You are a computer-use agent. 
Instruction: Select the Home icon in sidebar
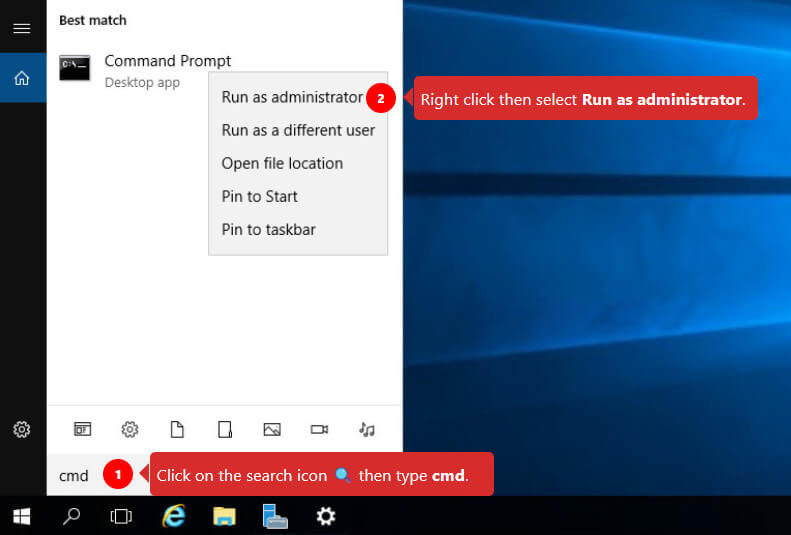click(x=22, y=78)
